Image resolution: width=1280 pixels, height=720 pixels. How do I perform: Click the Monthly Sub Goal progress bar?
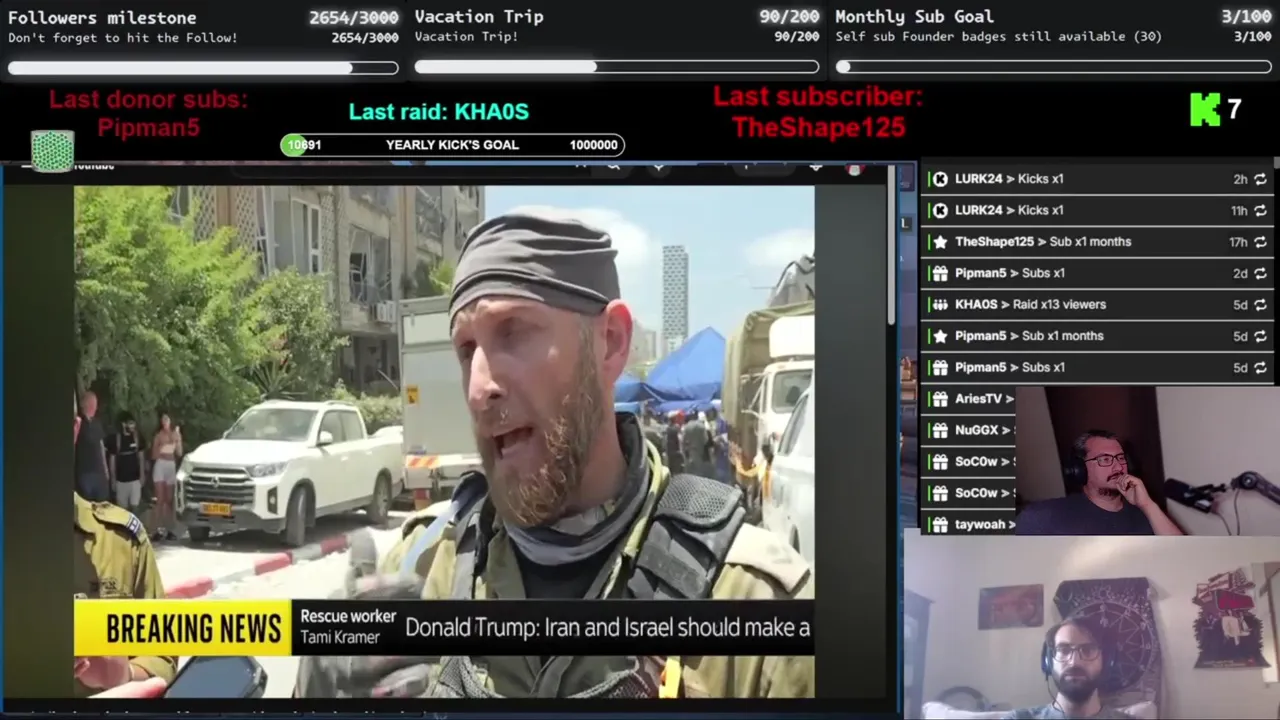[1053, 67]
